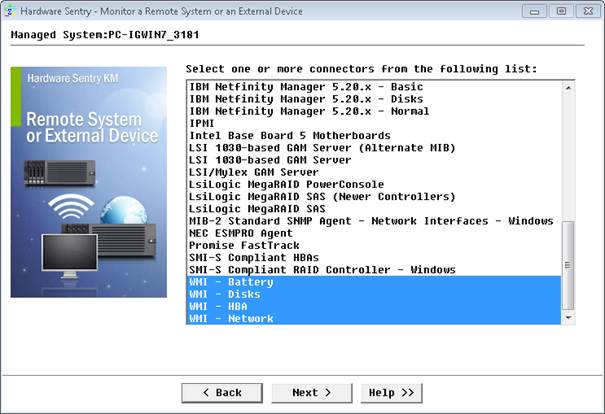
Task: Select SMI-S Compliant HBAs entry
Action: coord(254,257)
